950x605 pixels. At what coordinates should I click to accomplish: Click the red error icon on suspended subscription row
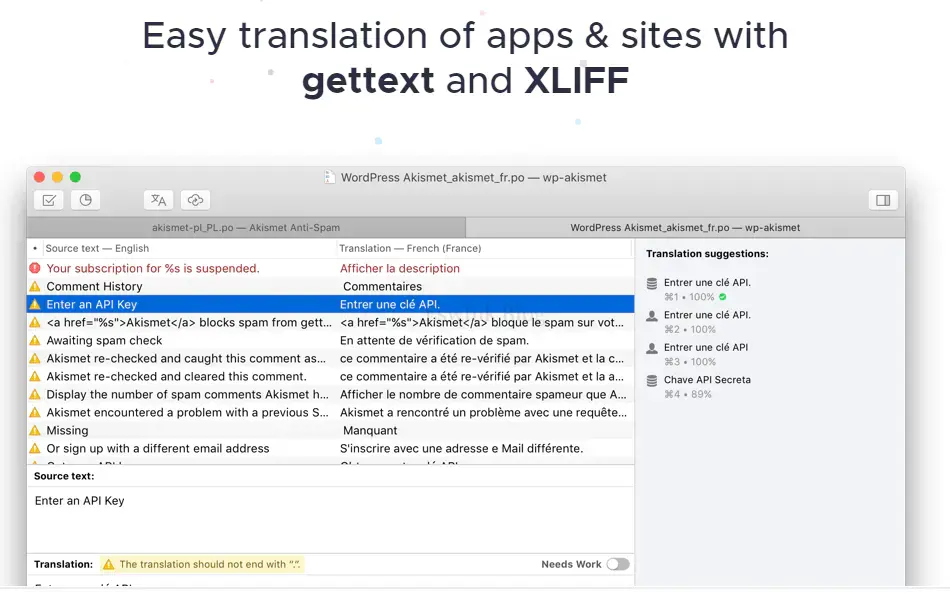click(35, 268)
